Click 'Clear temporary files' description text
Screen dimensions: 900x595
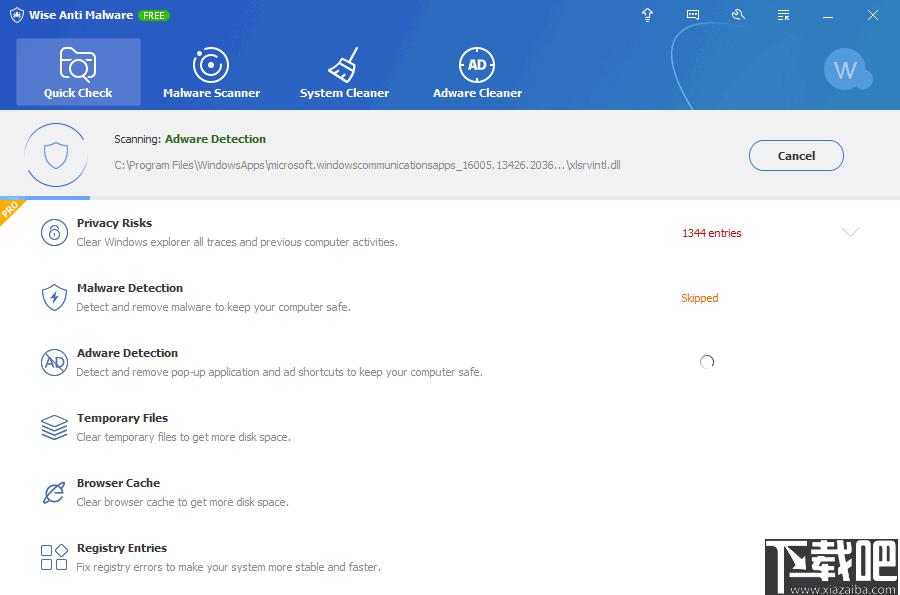click(x=184, y=437)
